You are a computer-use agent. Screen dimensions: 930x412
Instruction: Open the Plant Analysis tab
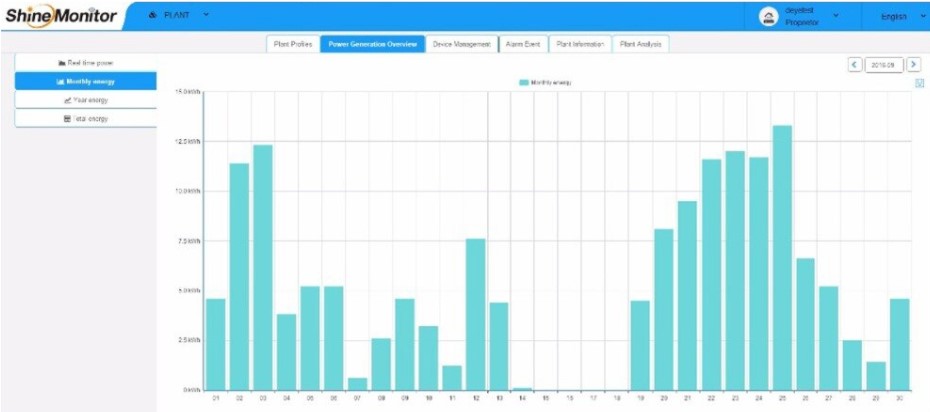point(640,44)
